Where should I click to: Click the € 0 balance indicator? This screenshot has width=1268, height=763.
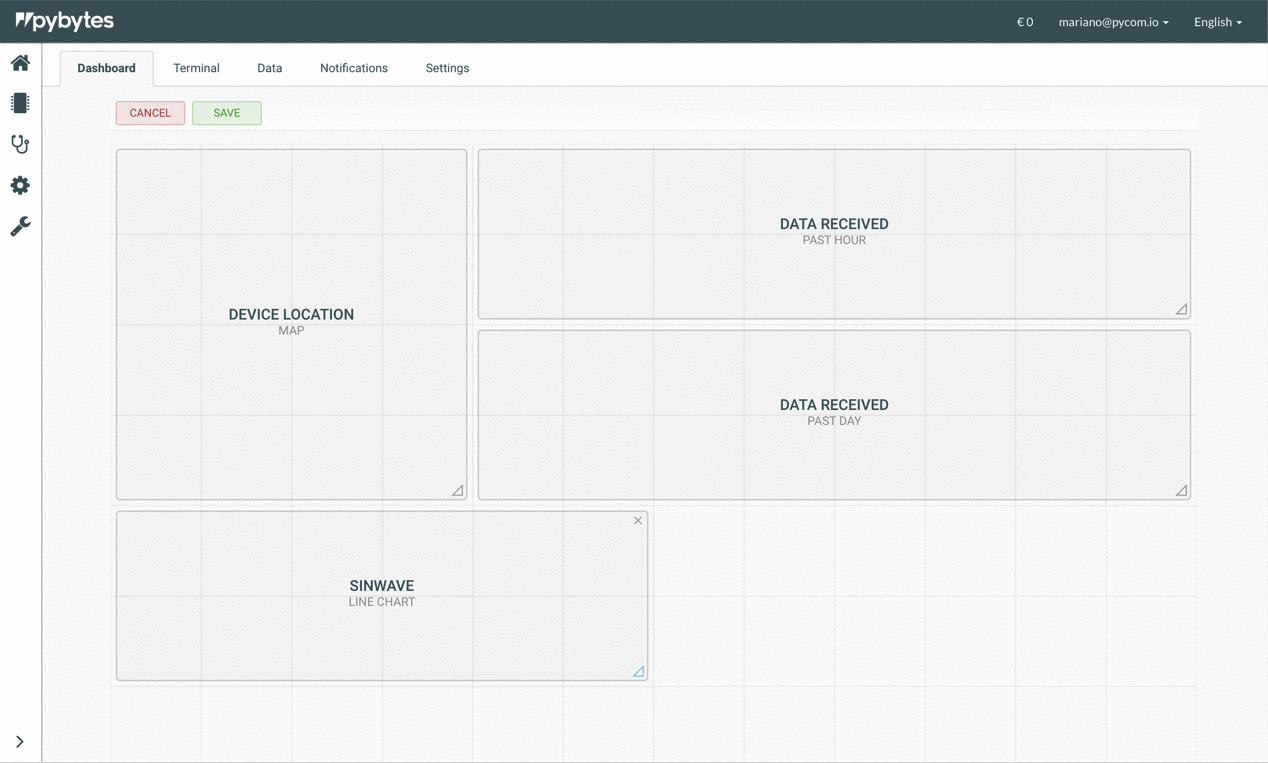[x=1025, y=22]
